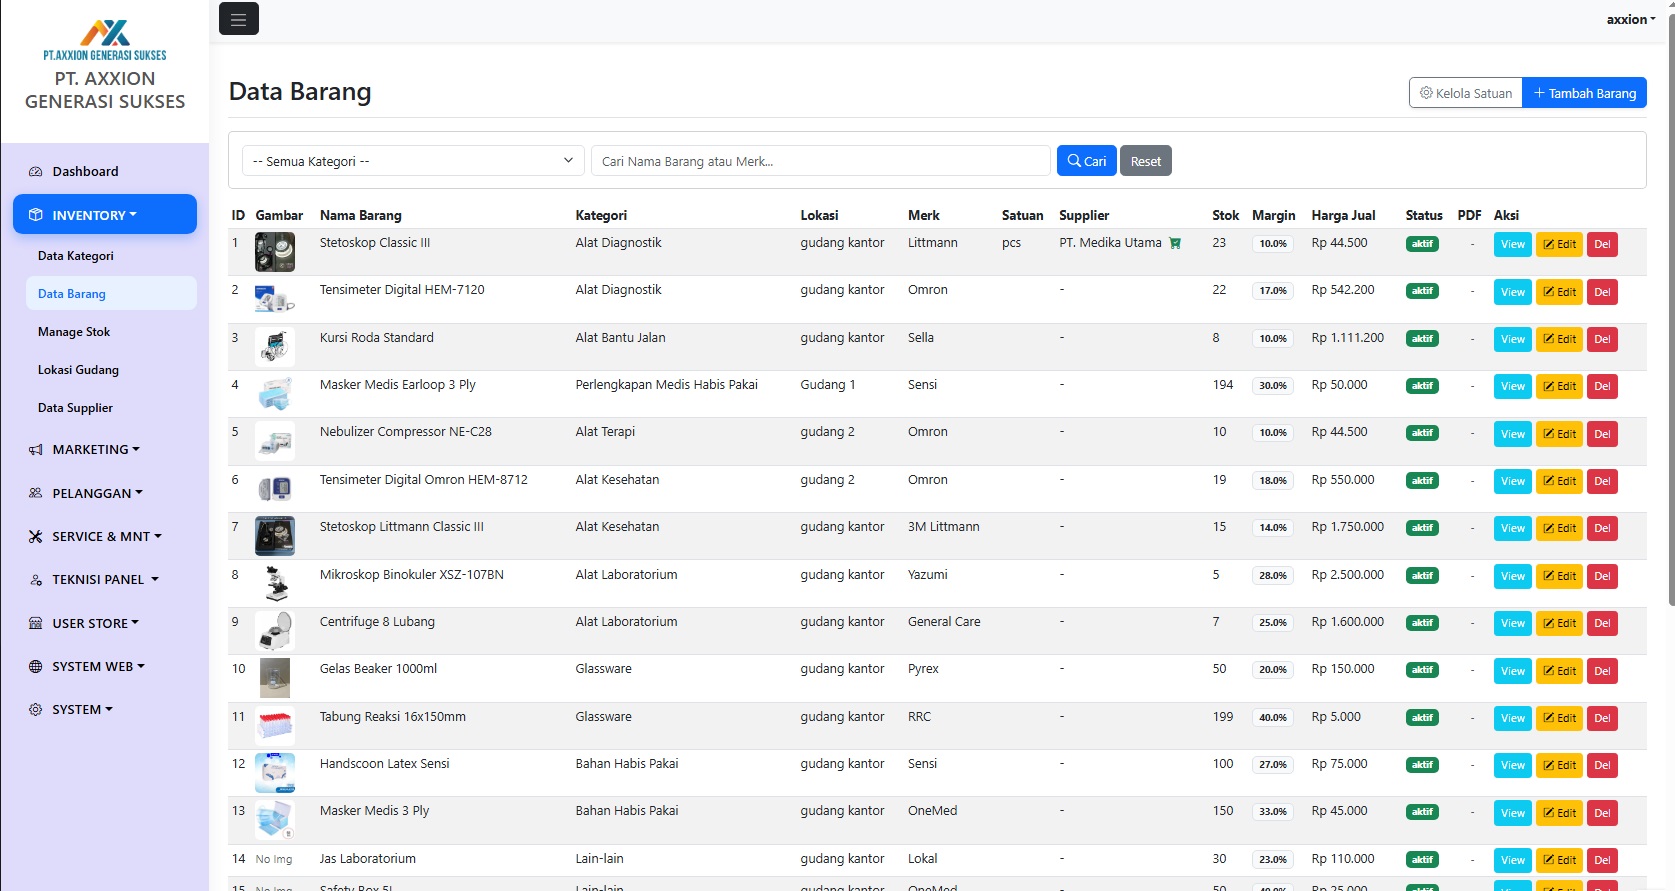Click the System gear icon in sidebar
Screen dimensions: 1675x891
click(x=36, y=710)
